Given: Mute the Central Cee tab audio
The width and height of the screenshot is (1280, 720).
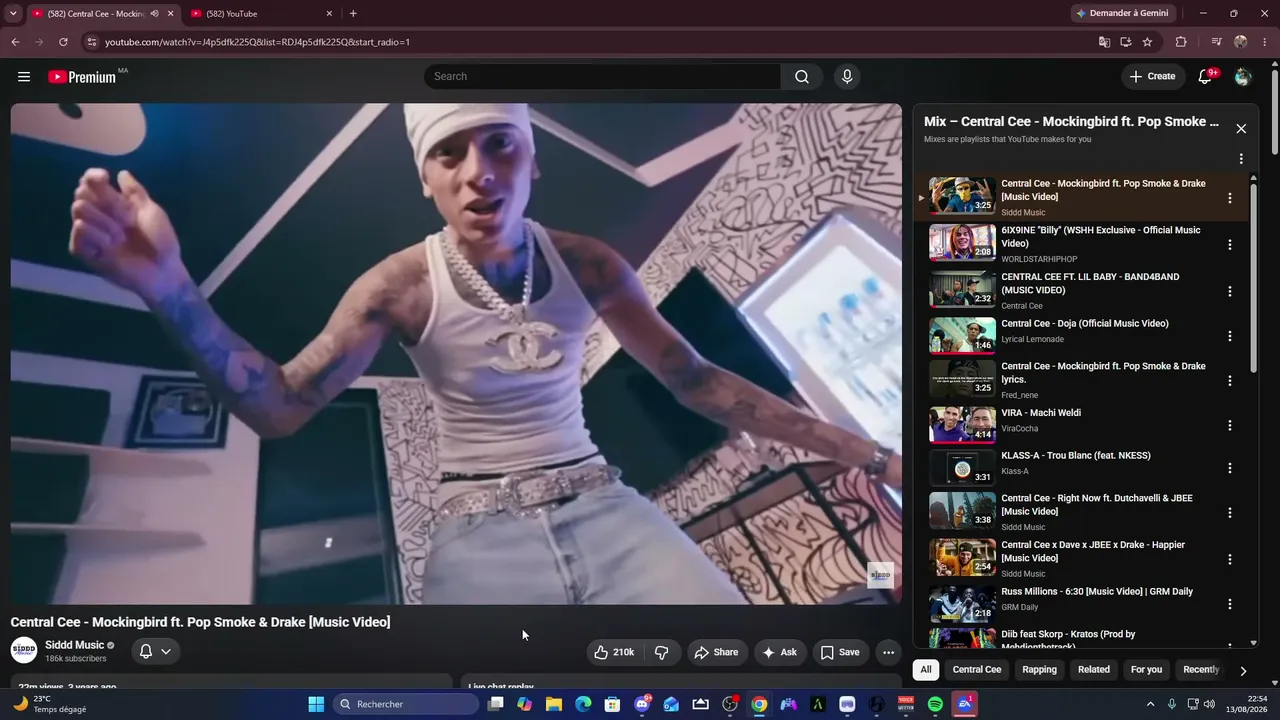Looking at the screenshot, I should (154, 14).
